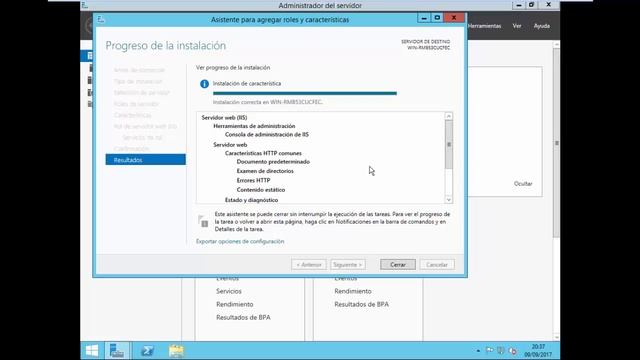Launch PowerShell from the taskbar

tap(147, 351)
